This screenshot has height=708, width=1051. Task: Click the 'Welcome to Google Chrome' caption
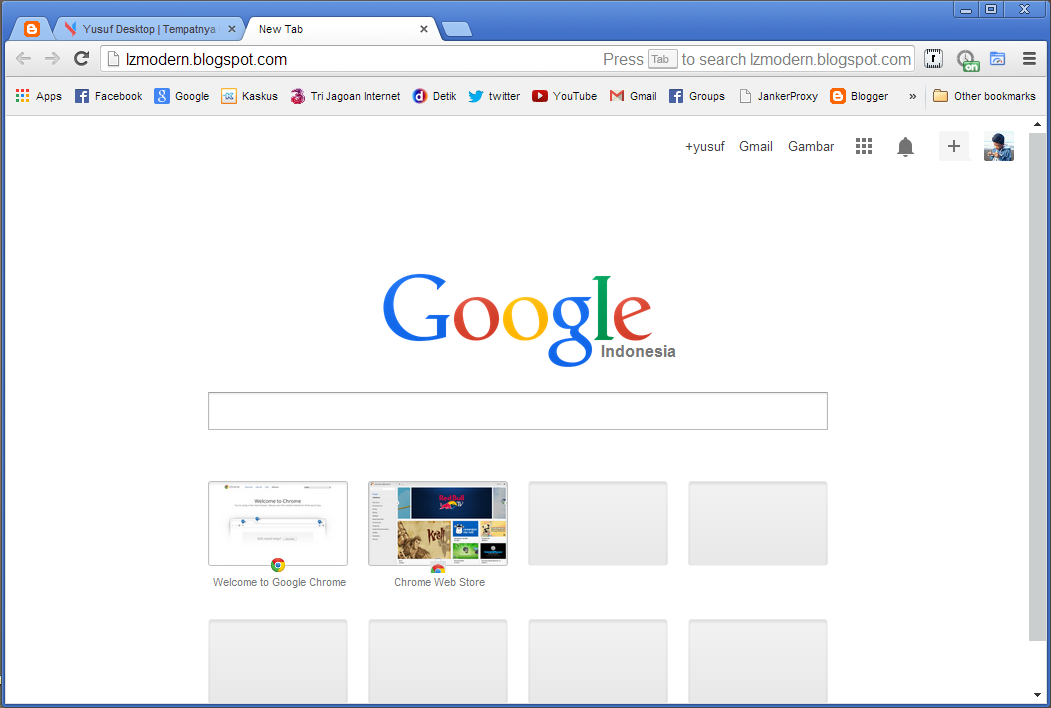pos(280,582)
